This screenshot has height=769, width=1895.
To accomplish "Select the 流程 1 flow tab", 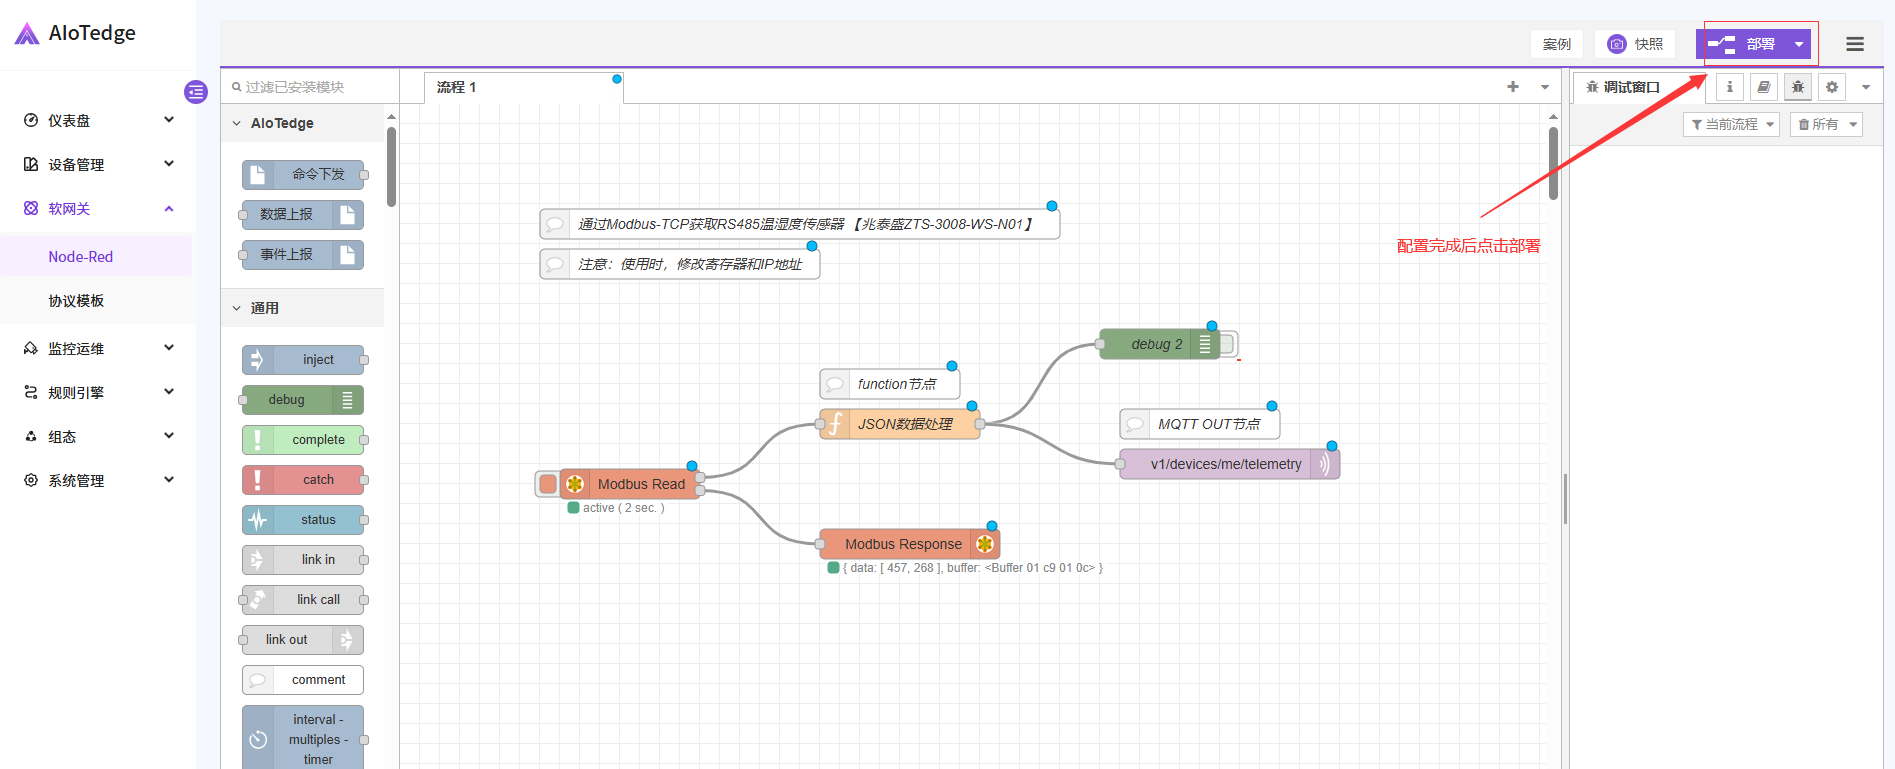I will [457, 87].
